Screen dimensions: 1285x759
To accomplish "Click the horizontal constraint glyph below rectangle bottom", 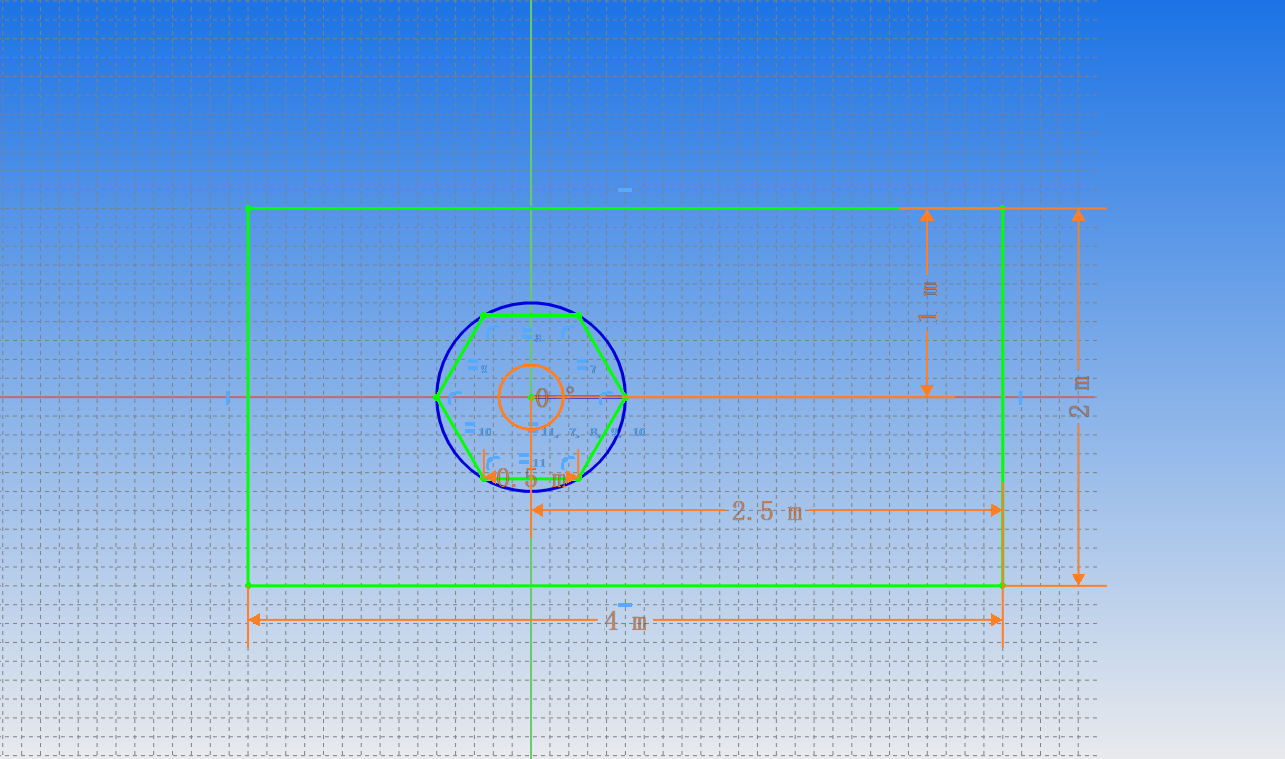I will 625,605.
